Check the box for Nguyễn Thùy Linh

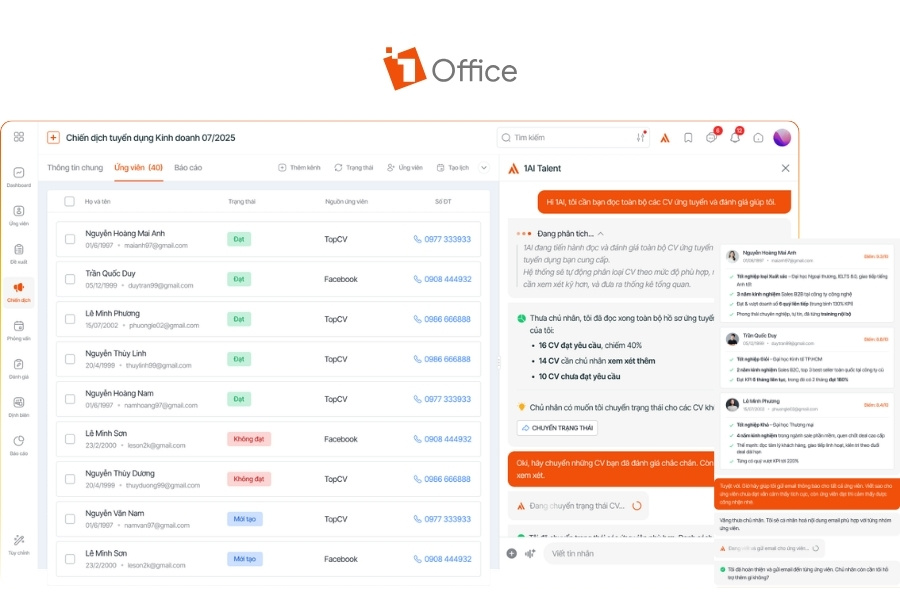pos(70,359)
